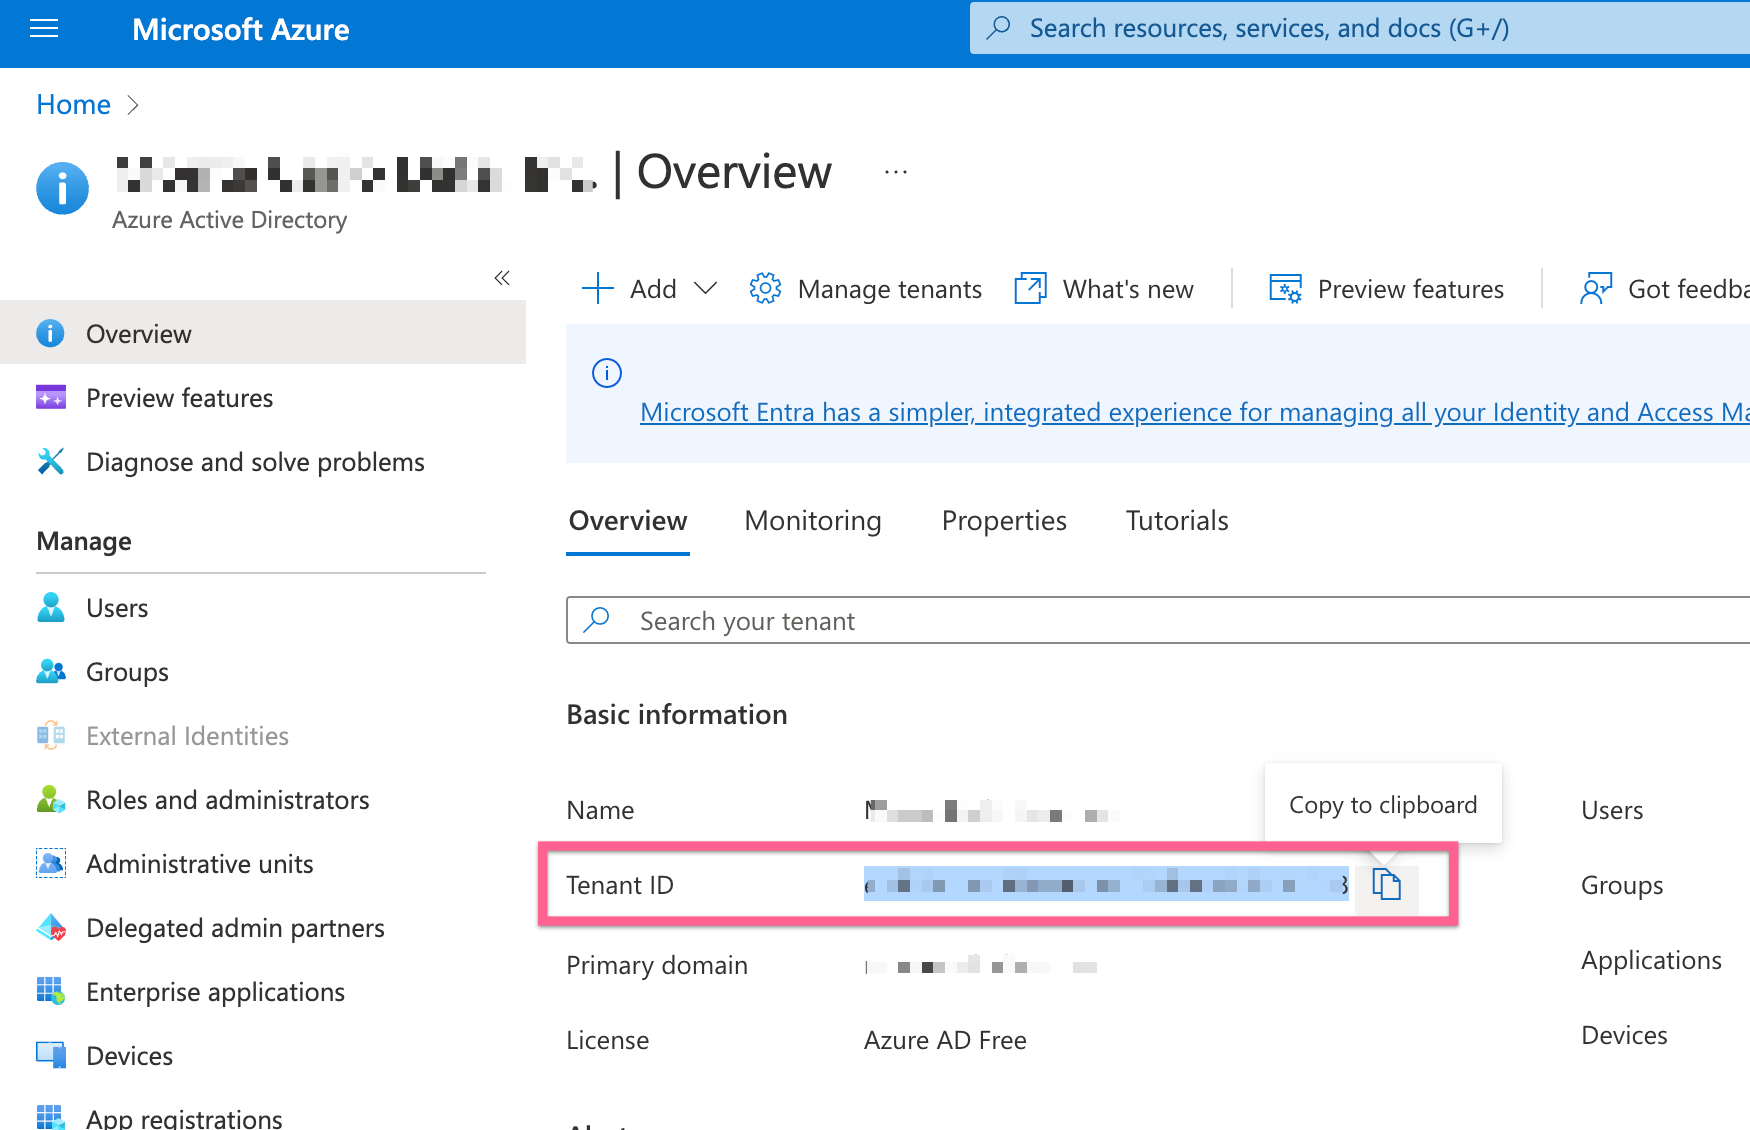Click the Users label in right column
This screenshot has height=1130, width=1750.
coord(1612,810)
